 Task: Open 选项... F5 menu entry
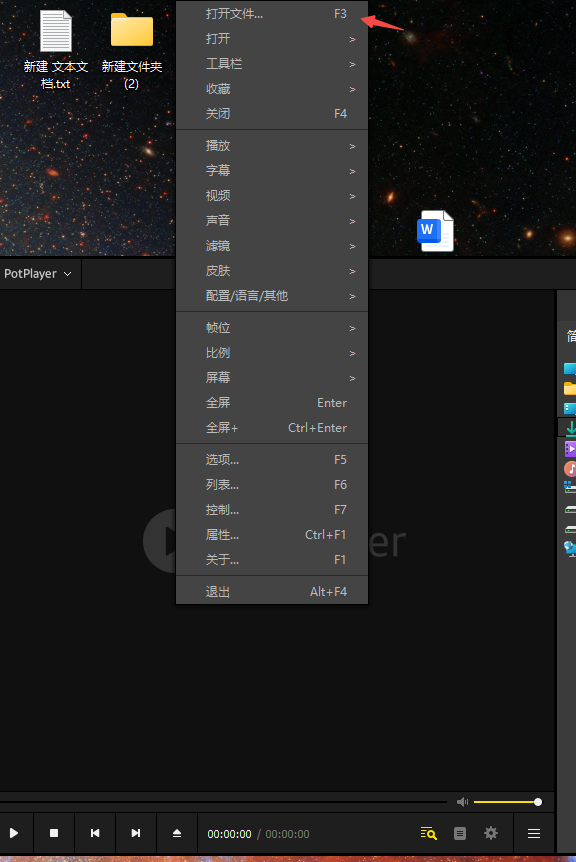(272, 460)
